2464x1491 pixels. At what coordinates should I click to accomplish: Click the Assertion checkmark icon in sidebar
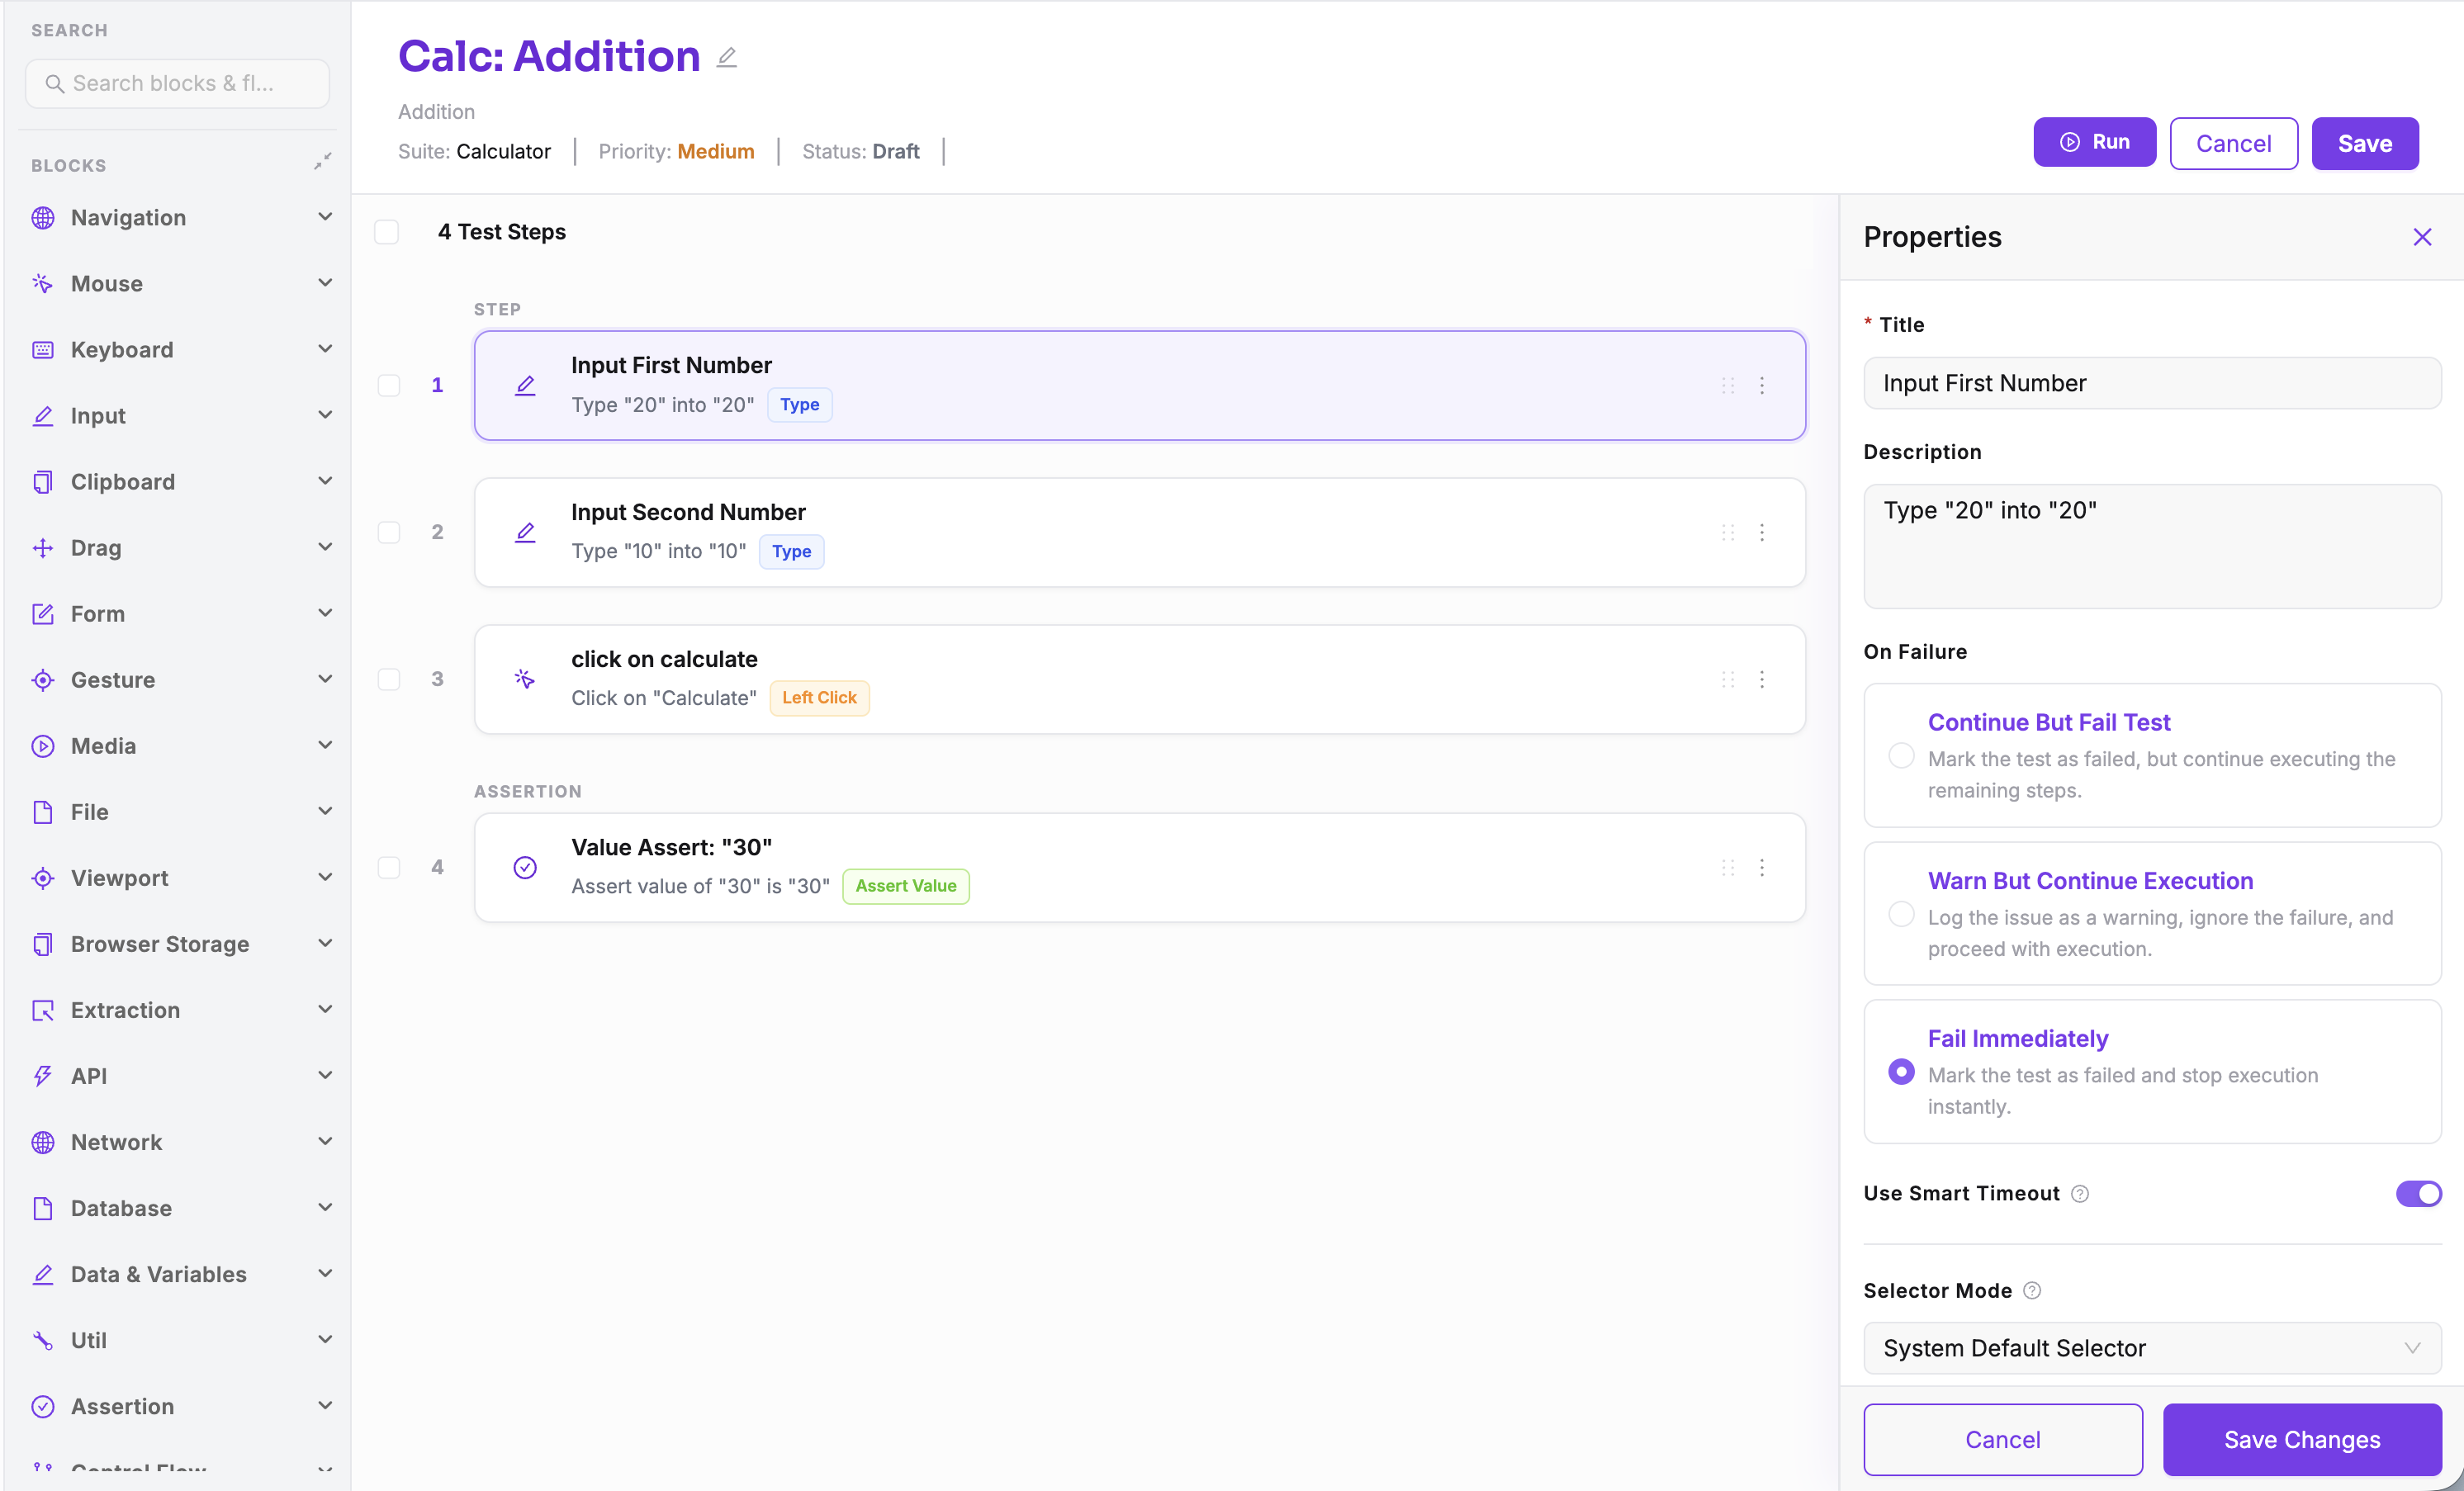tap(43, 1406)
